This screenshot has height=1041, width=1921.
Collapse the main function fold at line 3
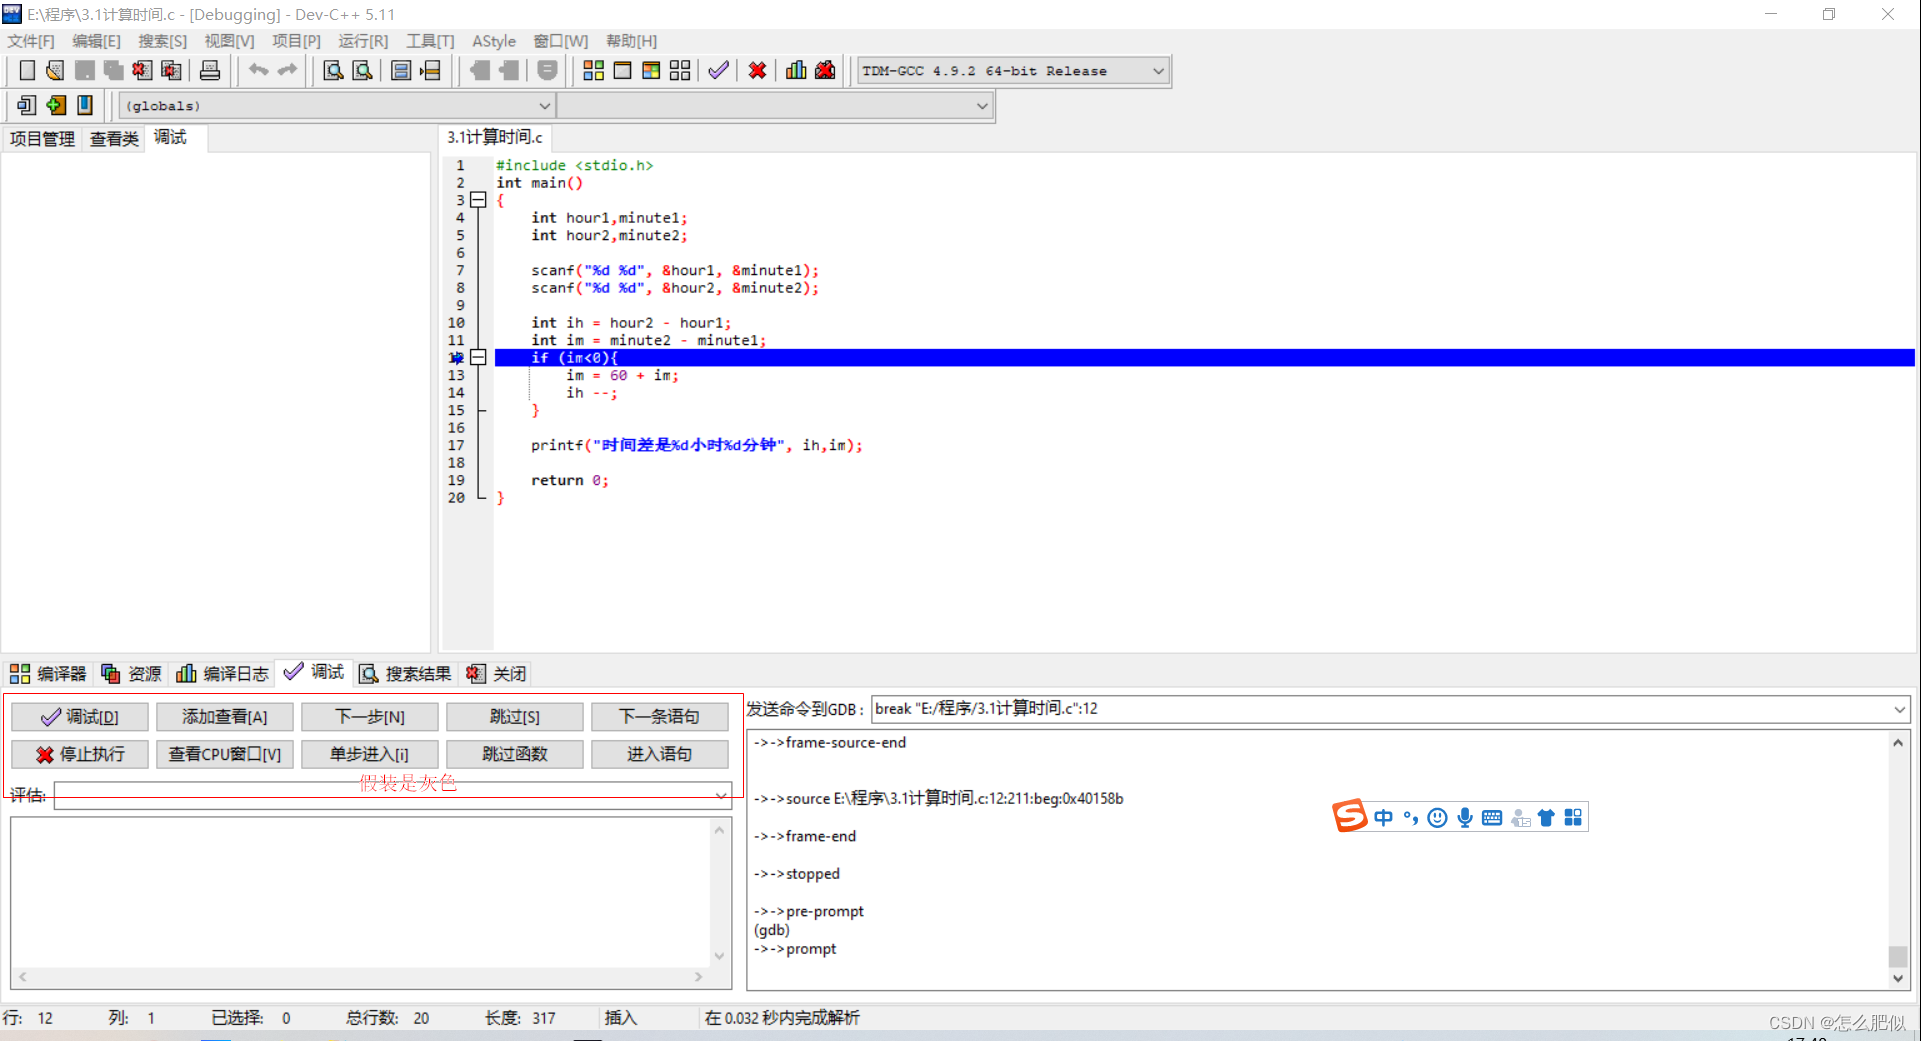click(x=478, y=200)
